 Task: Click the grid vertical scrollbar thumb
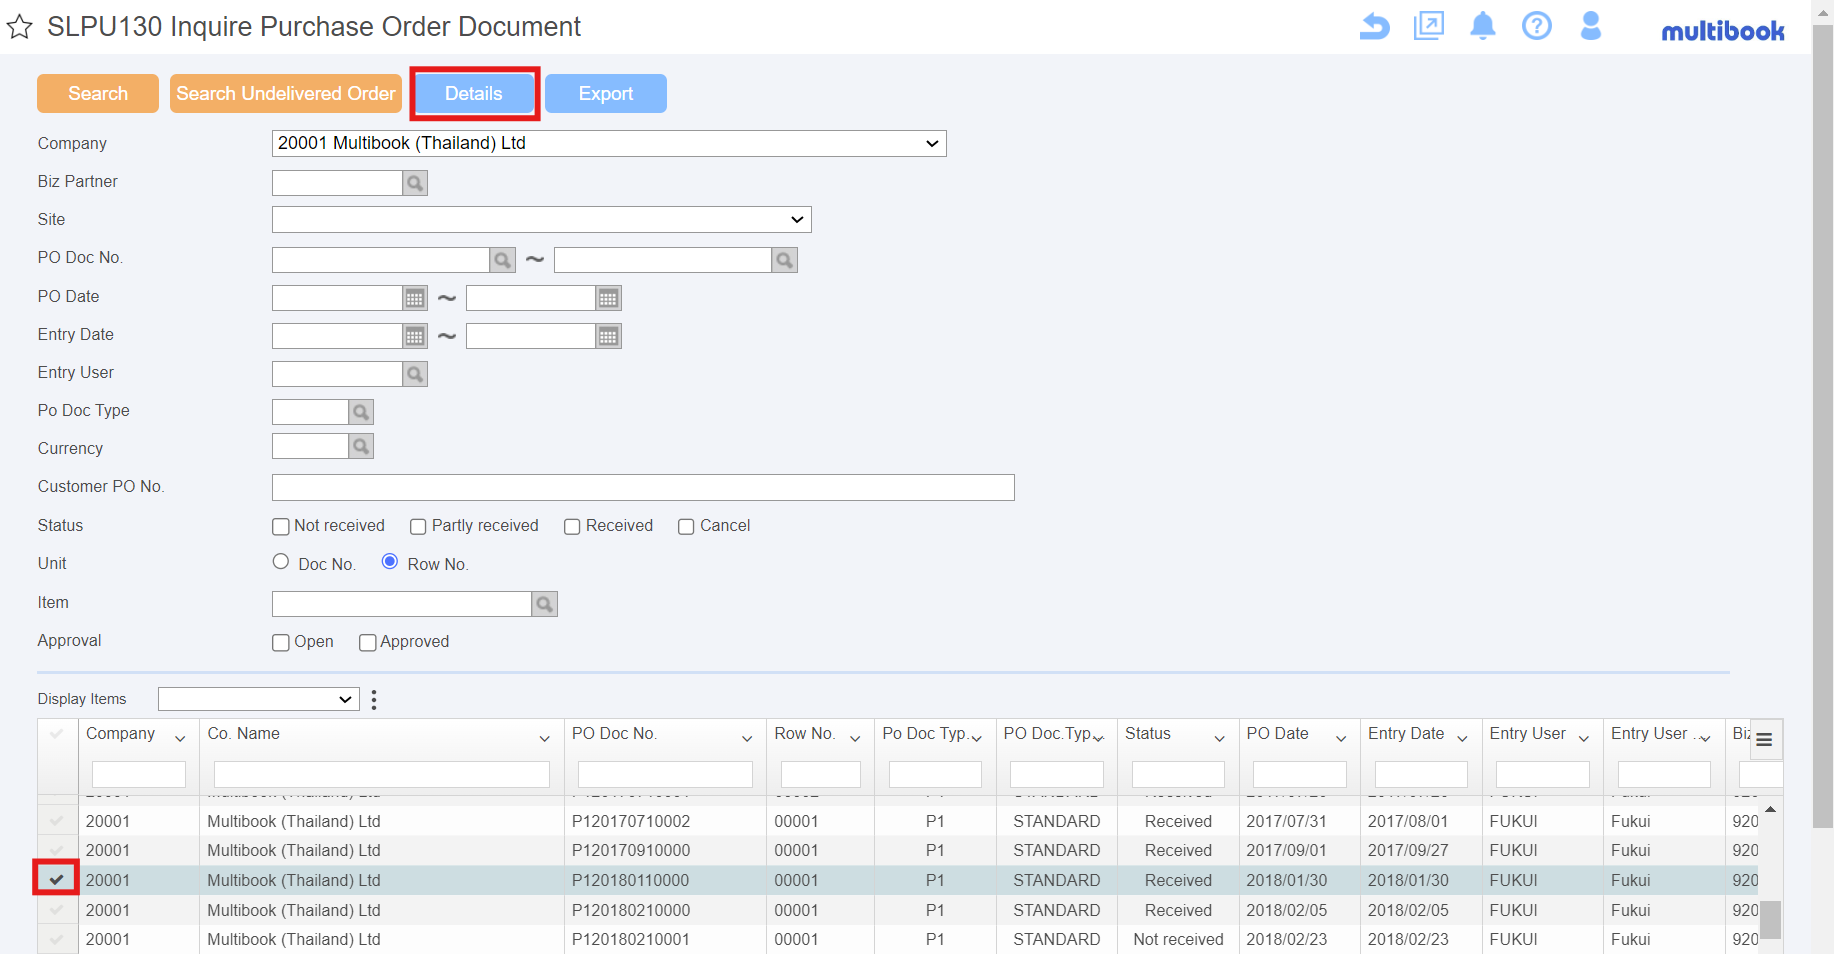pyautogui.click(x=1771, y=920)
